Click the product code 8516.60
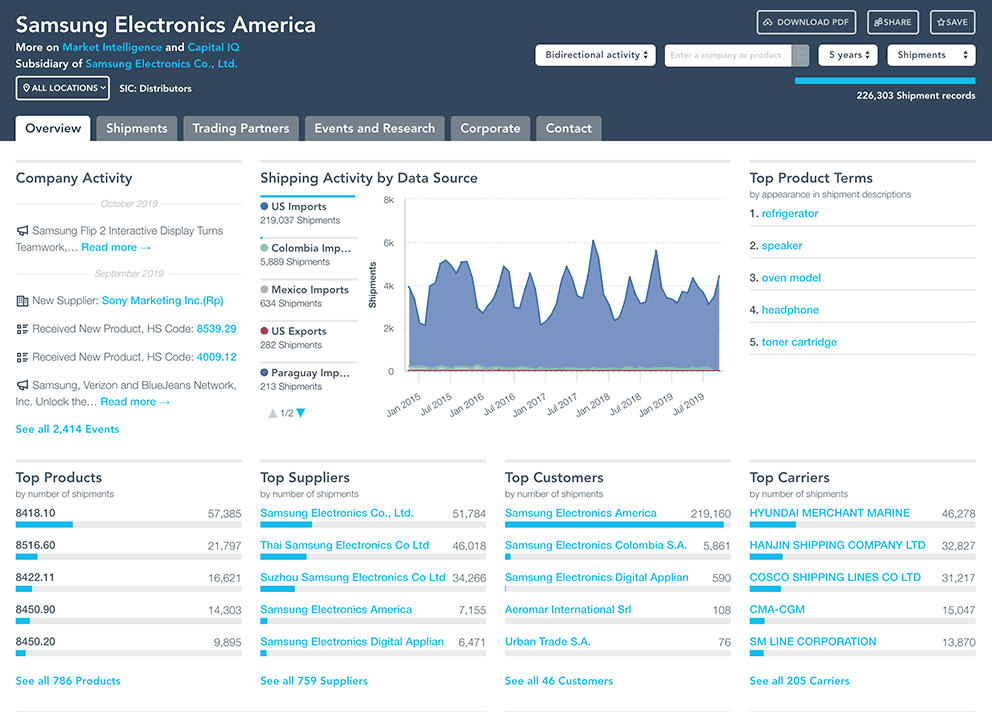Screen dimensions: 992x712 click(x=35, y=546)
